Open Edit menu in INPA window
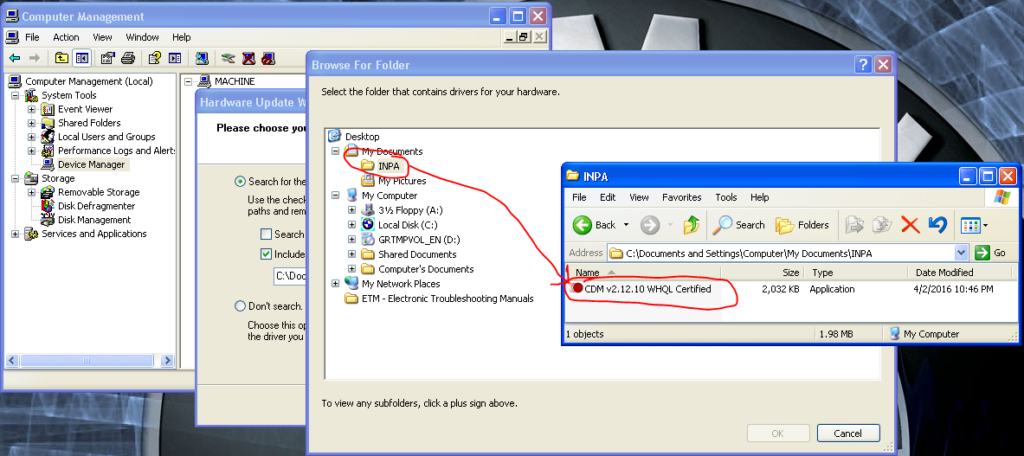 tap(607, 197)
